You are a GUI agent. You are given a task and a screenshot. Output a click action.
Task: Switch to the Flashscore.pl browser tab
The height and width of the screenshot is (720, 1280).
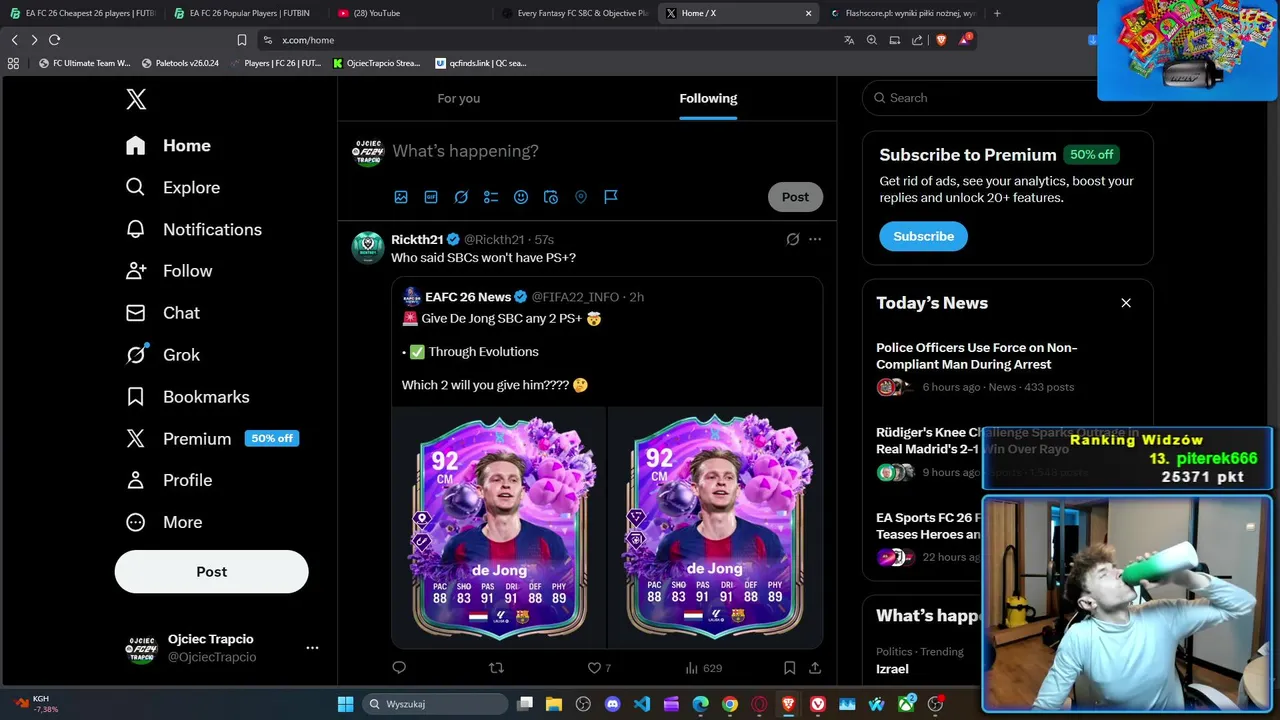pyautogui.click(x=903, y=13)
